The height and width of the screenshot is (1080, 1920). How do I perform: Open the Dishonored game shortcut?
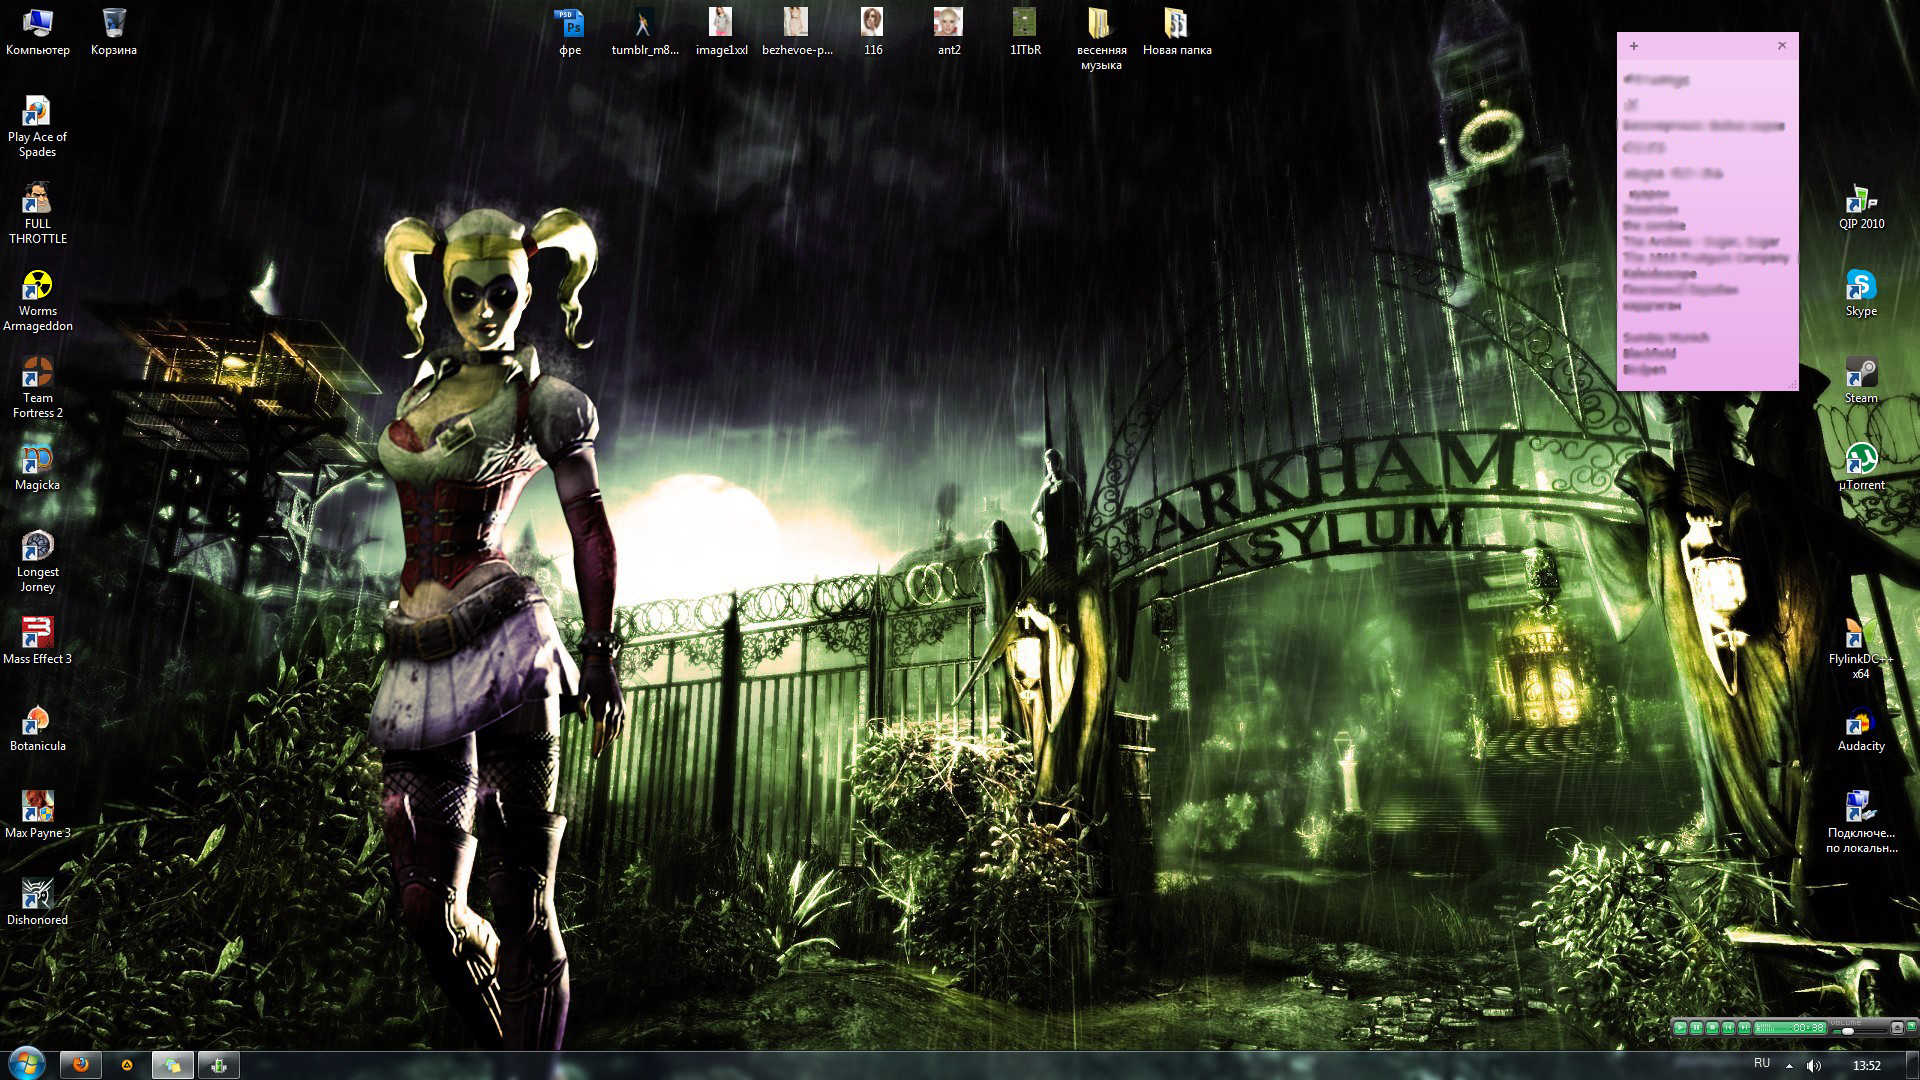point(37,896)
